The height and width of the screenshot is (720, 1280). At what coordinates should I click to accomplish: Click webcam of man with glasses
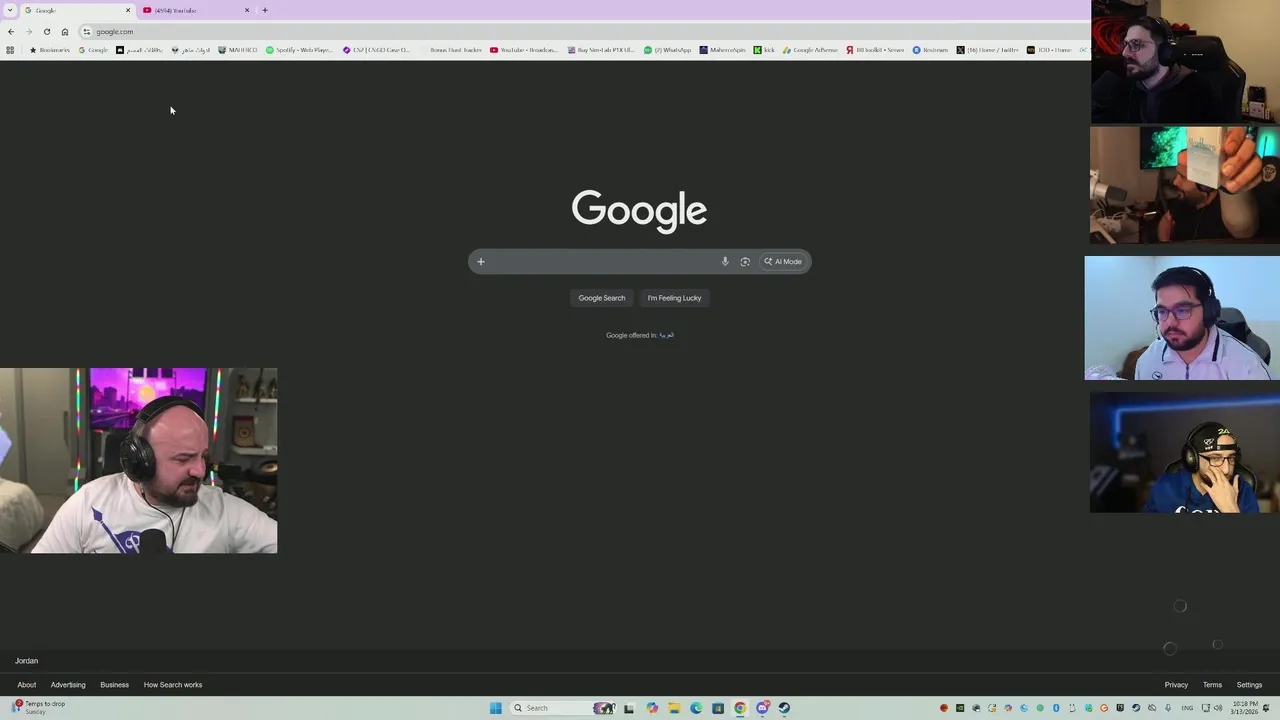[1182, 318]
